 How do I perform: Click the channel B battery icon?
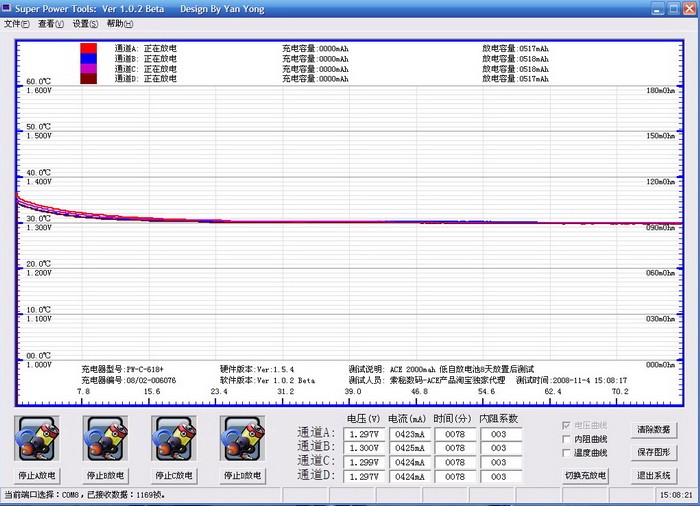coord(105,439)
